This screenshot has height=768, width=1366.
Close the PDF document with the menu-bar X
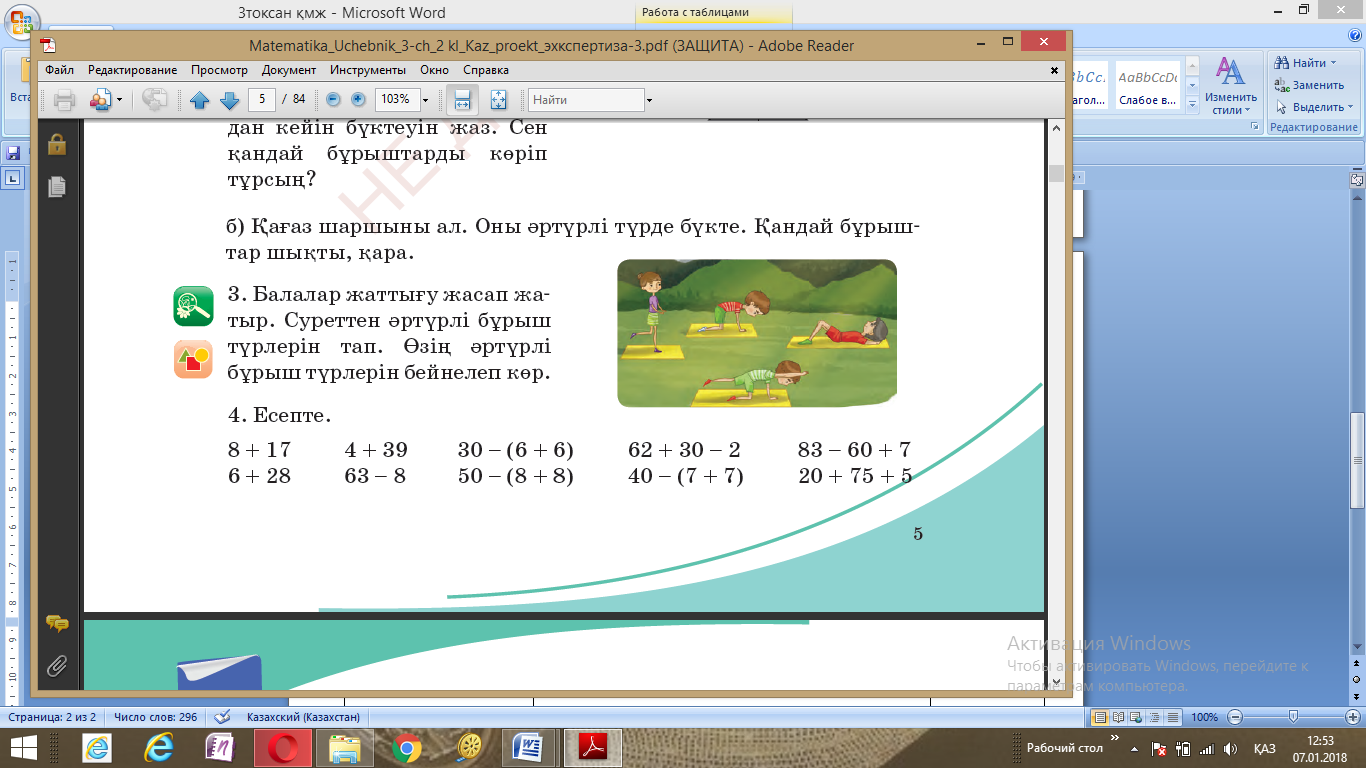(x=1054, y=70)
